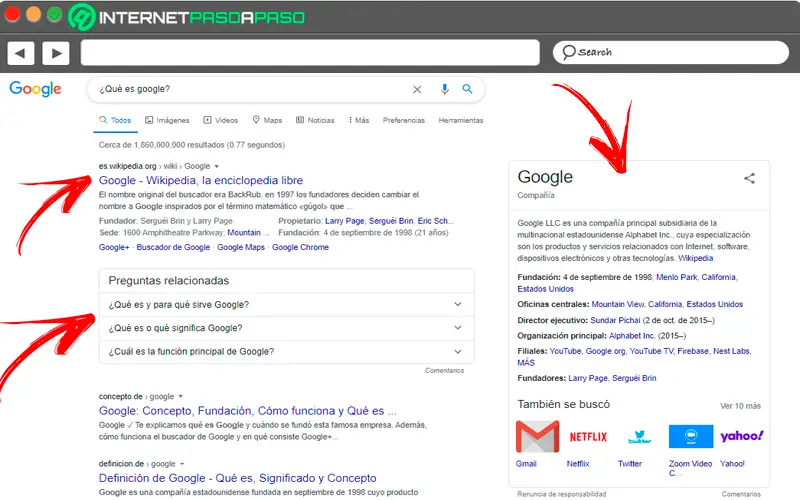This screenshot has height=500, width=800.
Task: Click Larry Page in Propietario line
Action: click(344, 221)
